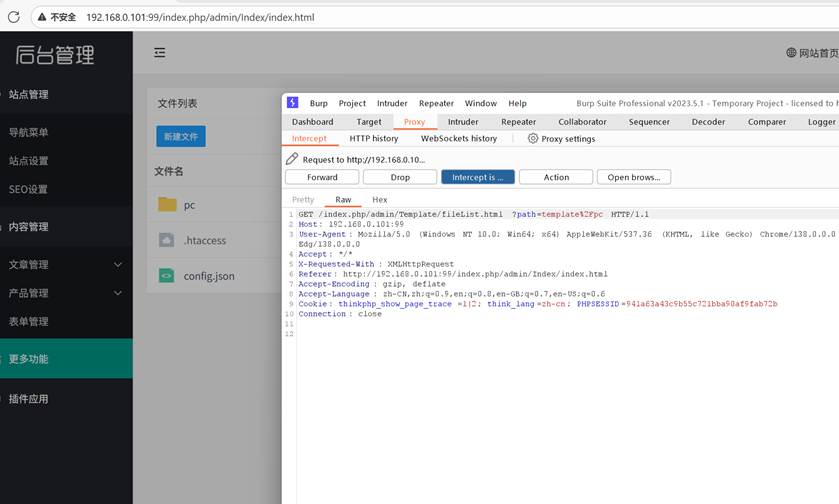Open the Burp menu

pos(318,103)
